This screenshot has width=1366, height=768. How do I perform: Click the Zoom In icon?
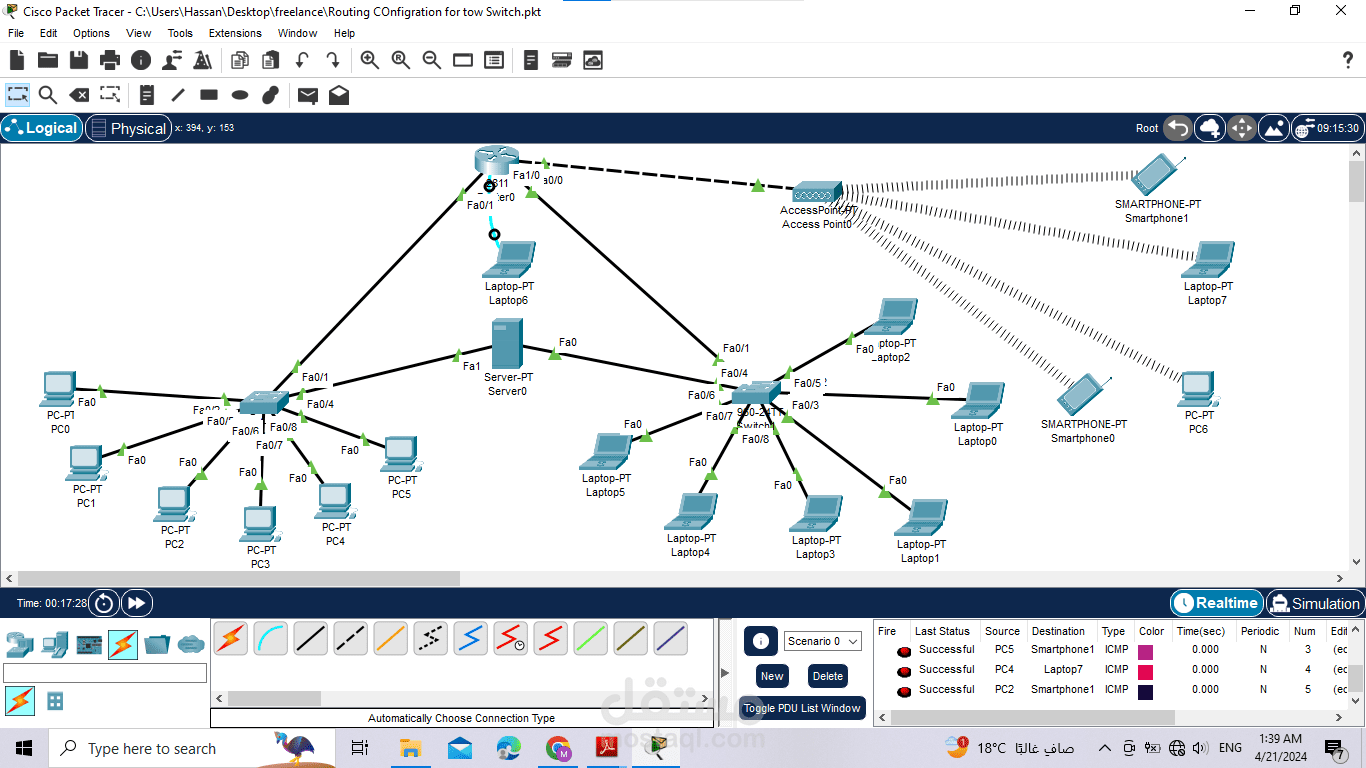(370, 60)
